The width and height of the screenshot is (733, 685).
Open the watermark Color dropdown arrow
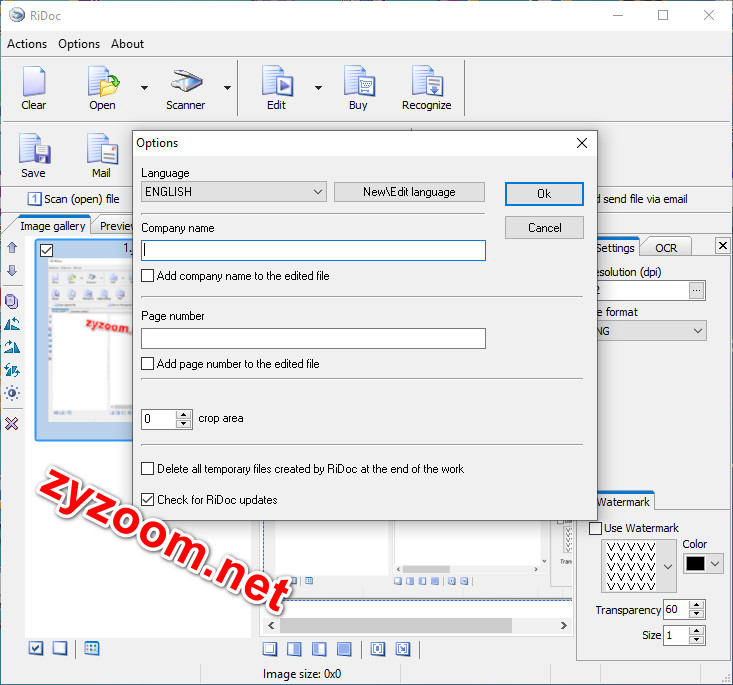[x=715, y=564]
